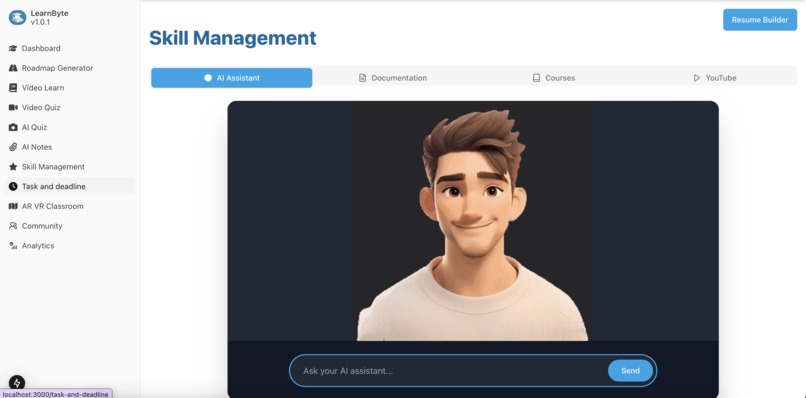Send the message to AI assistant

point(630,371)
